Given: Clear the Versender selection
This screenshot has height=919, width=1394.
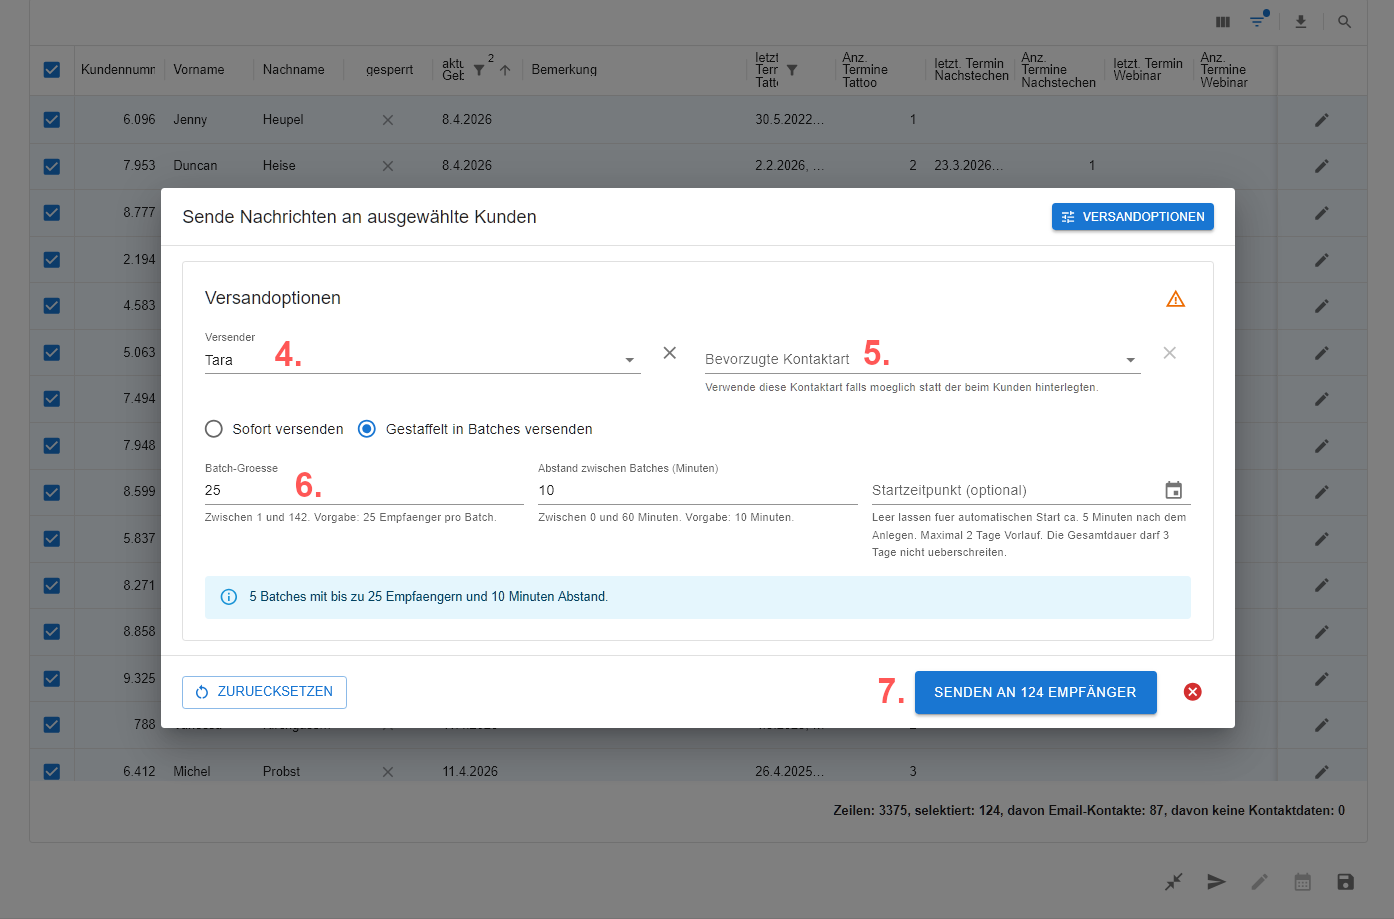Looking at the screenshot, I should point(670,353).
